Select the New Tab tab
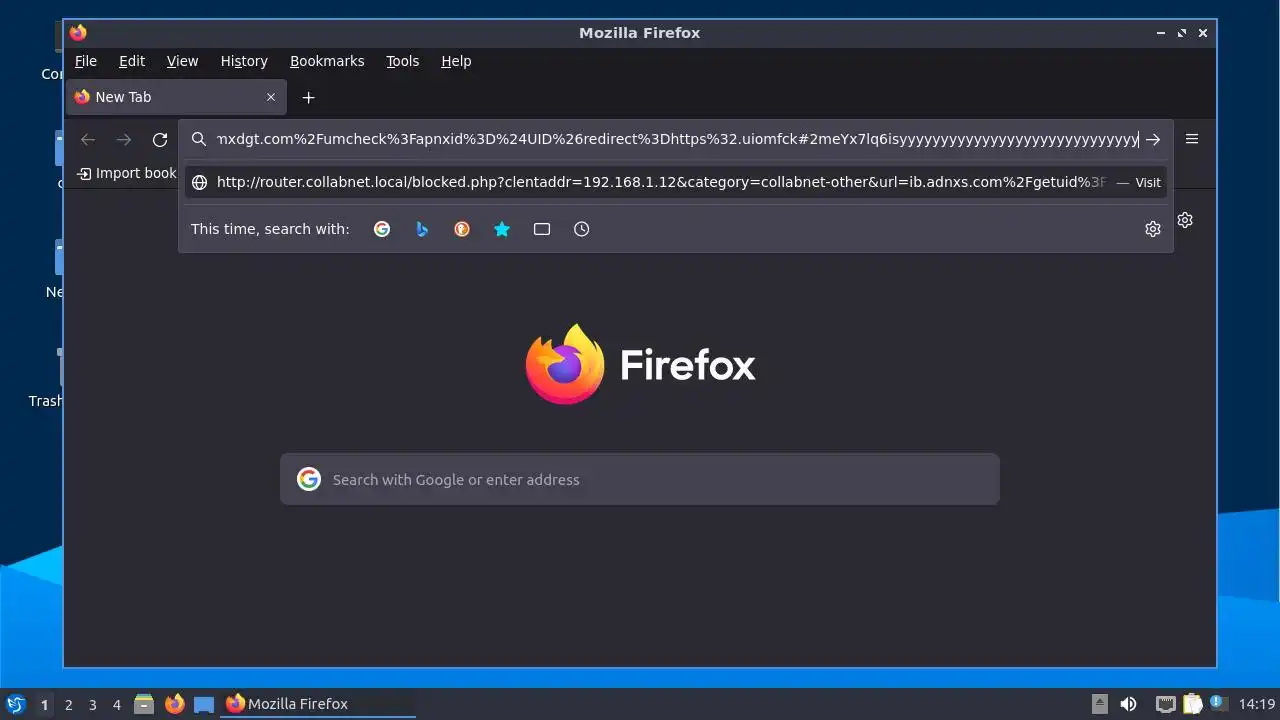This screenshot has height=720, width=1280. pos(176,97)
